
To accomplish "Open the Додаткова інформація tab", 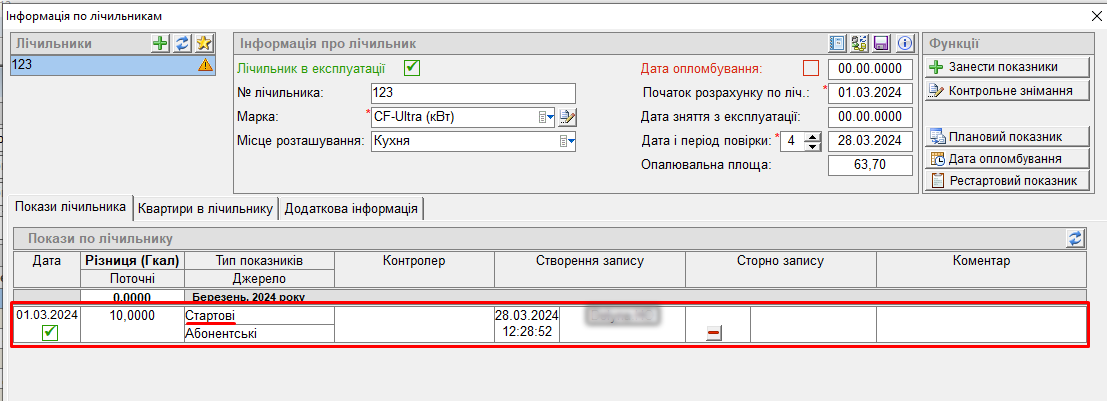I will pos(351,208).
